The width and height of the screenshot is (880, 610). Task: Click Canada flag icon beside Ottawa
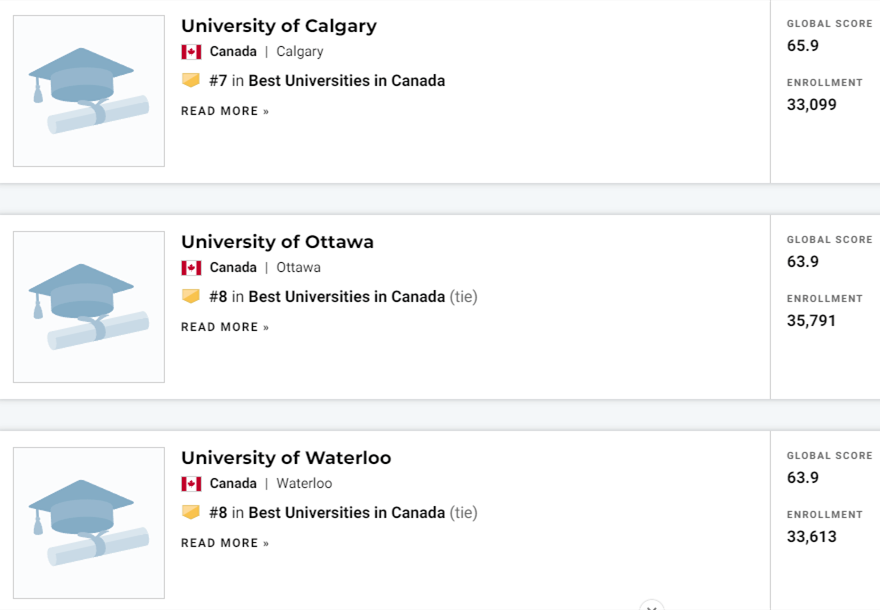pos(191,268)
